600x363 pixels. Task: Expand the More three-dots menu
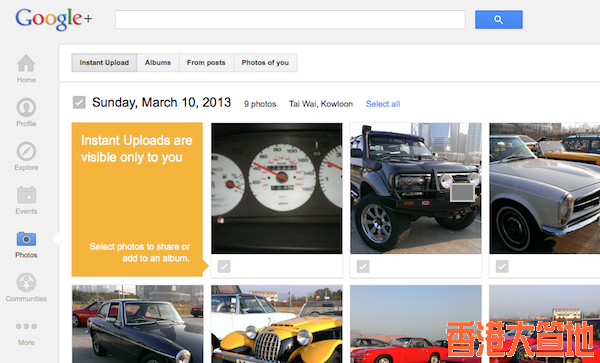tap(26, 326)
